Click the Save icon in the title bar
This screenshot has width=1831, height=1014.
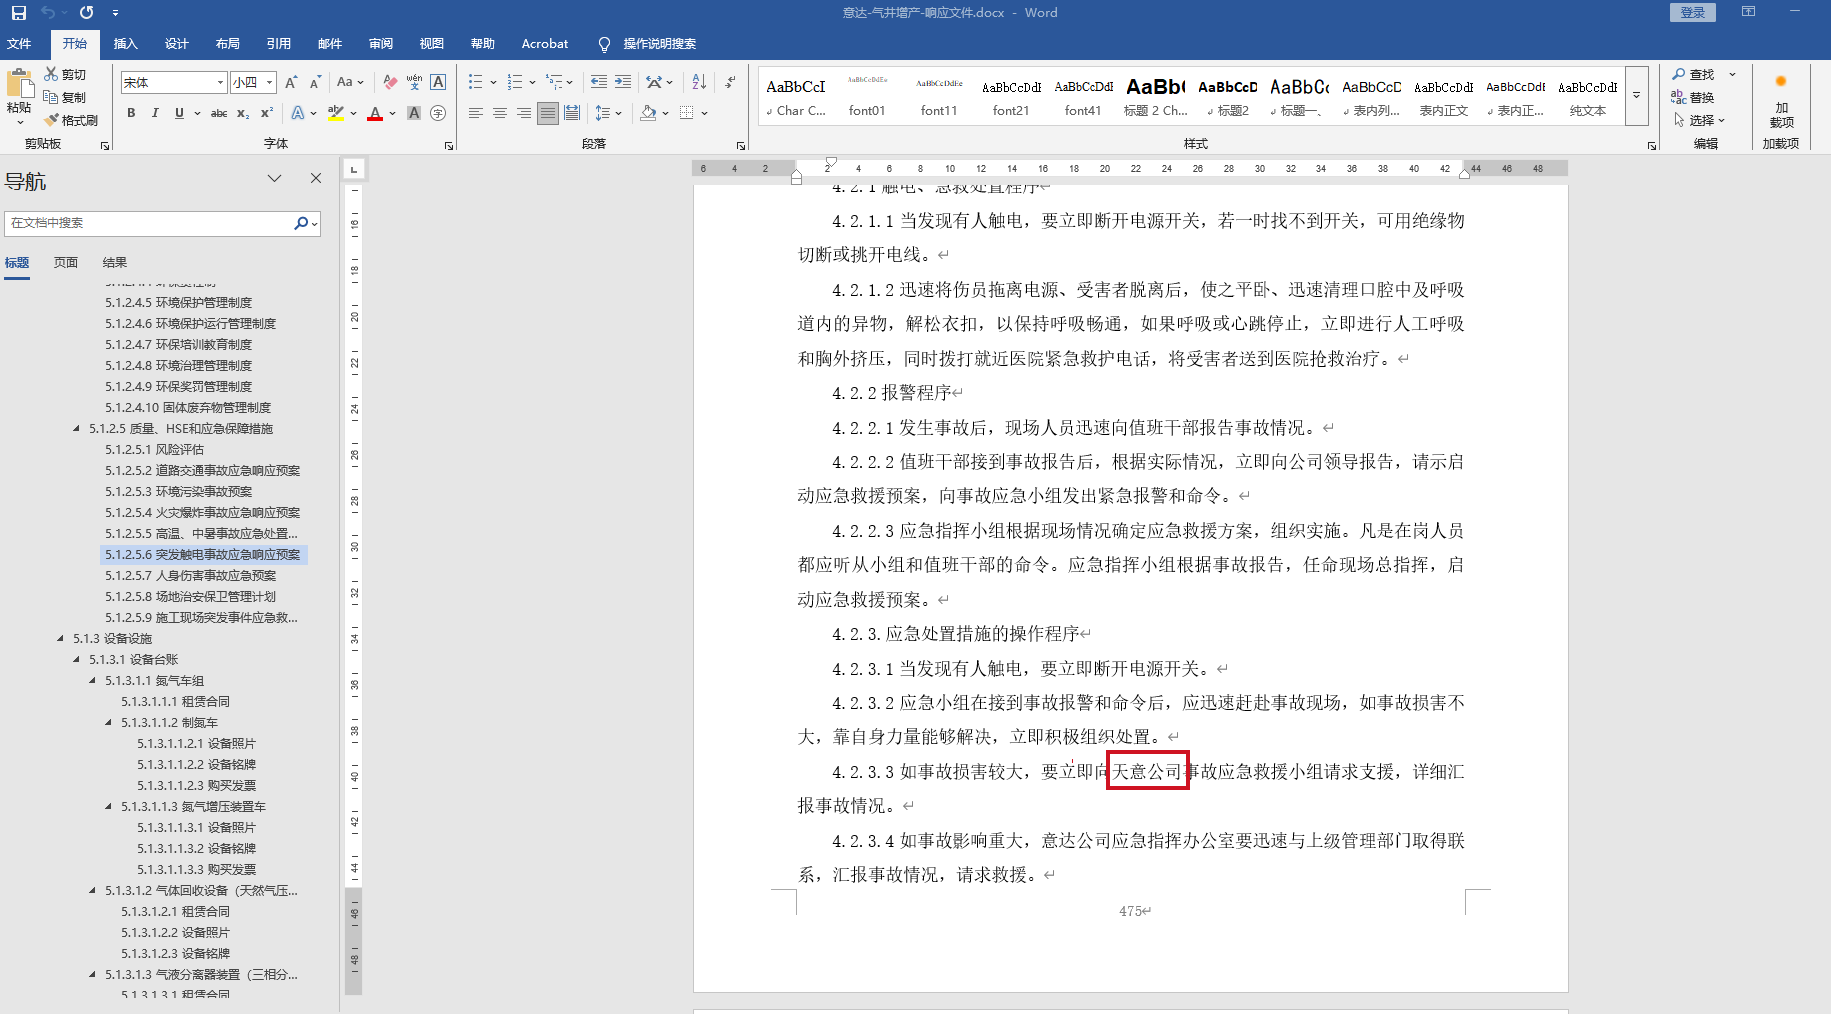pos(19,13)
